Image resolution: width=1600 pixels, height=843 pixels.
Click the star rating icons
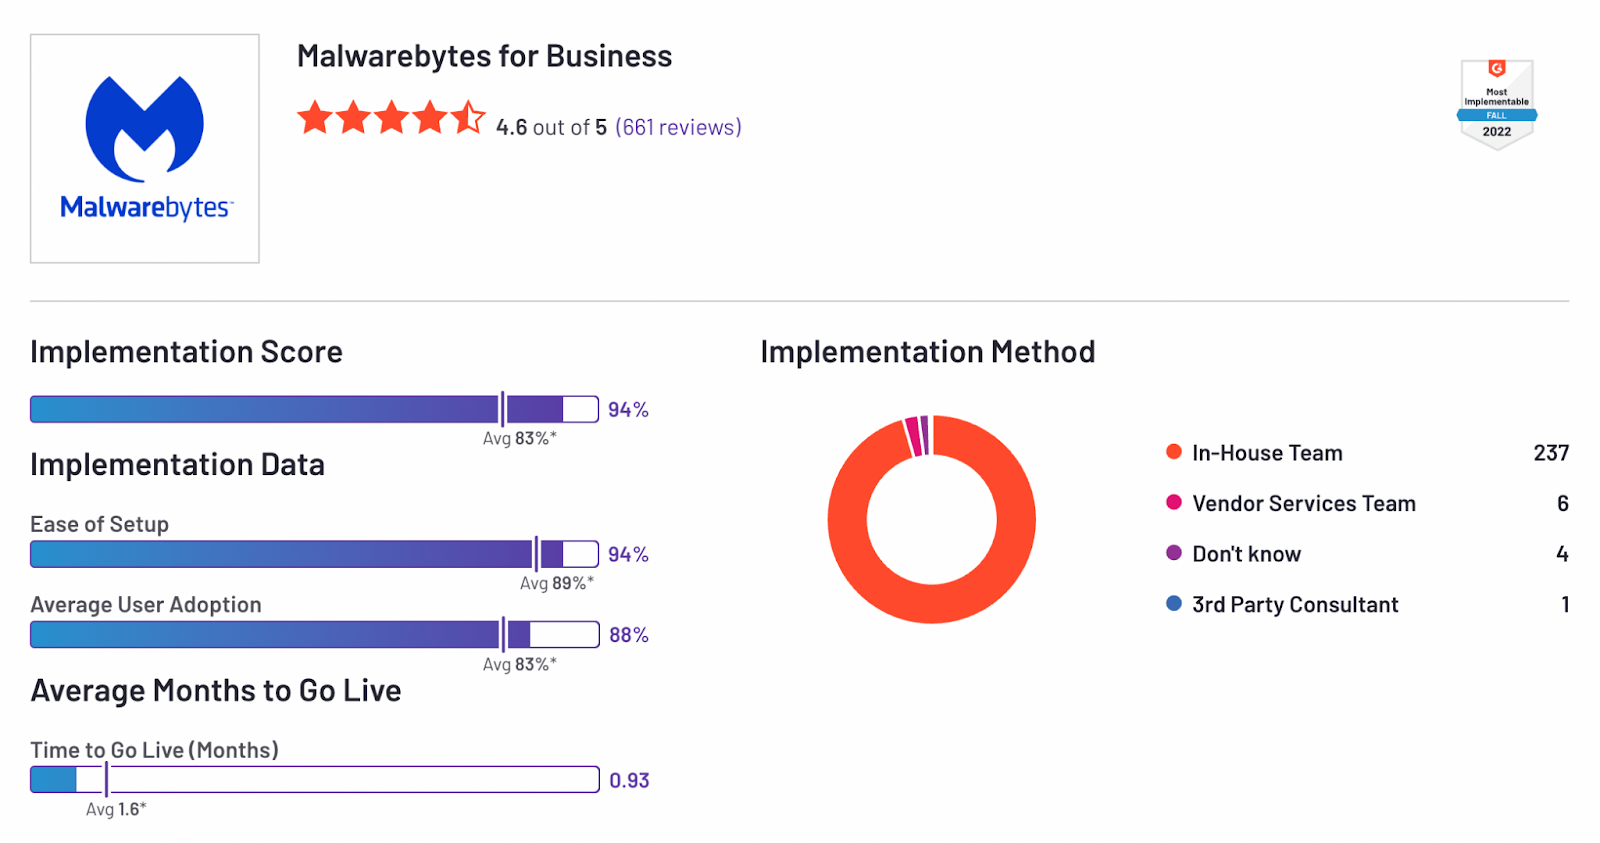click(x=391, y=118)
